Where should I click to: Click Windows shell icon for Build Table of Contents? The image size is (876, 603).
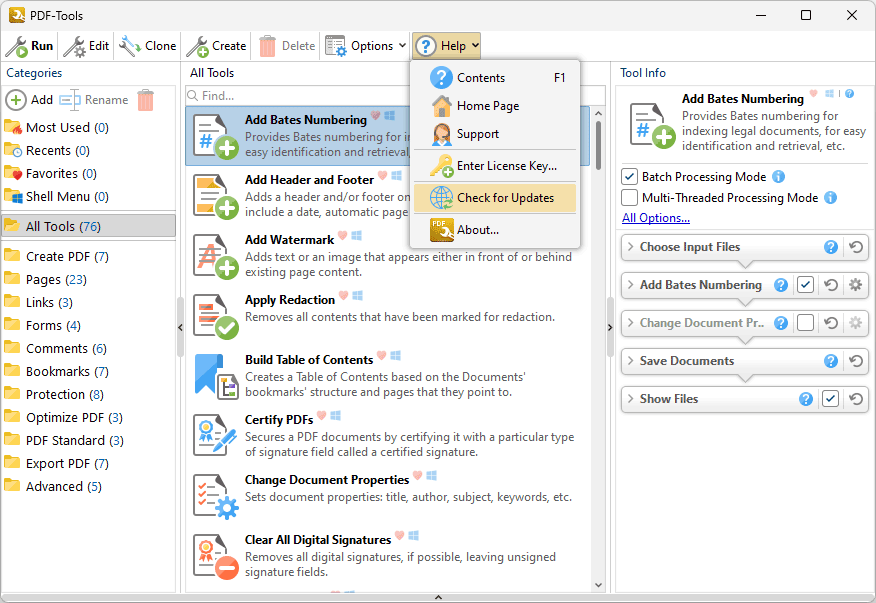396,355
